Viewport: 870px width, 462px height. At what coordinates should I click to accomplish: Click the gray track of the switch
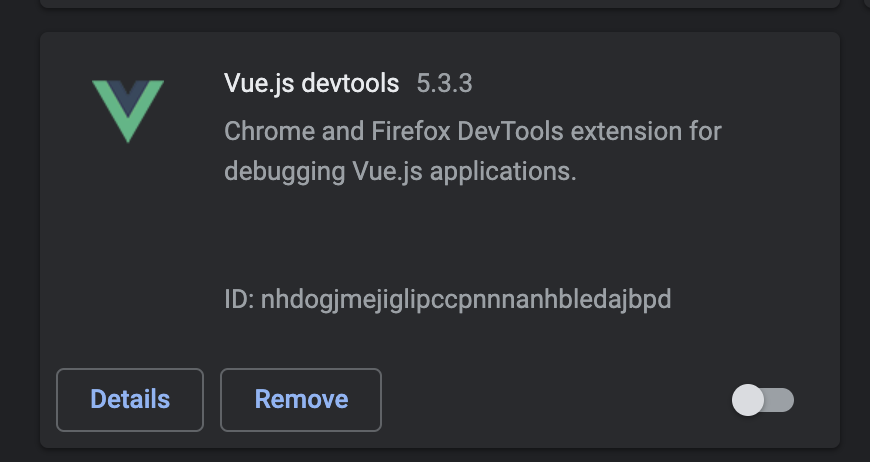pos(780,400)
